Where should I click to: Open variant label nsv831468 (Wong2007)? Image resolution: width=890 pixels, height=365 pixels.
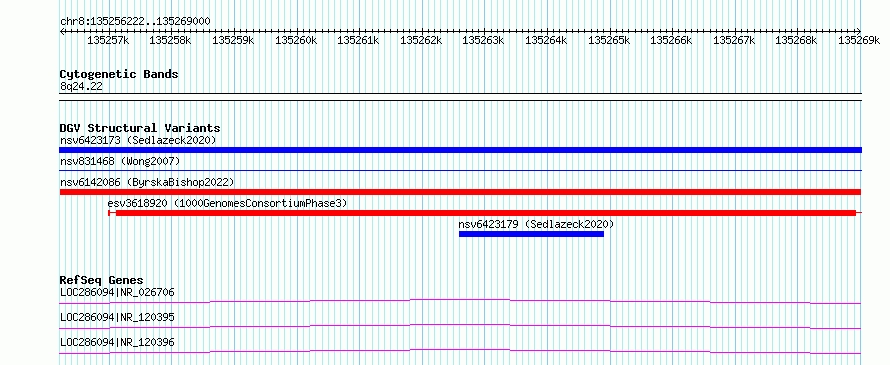(x=120, y=161)
